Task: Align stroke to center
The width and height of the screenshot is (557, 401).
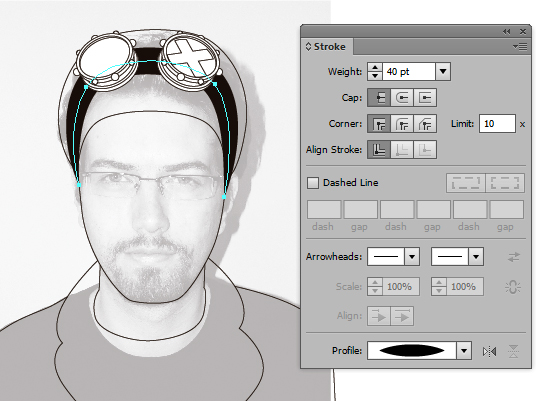Action: pos(379,150)
